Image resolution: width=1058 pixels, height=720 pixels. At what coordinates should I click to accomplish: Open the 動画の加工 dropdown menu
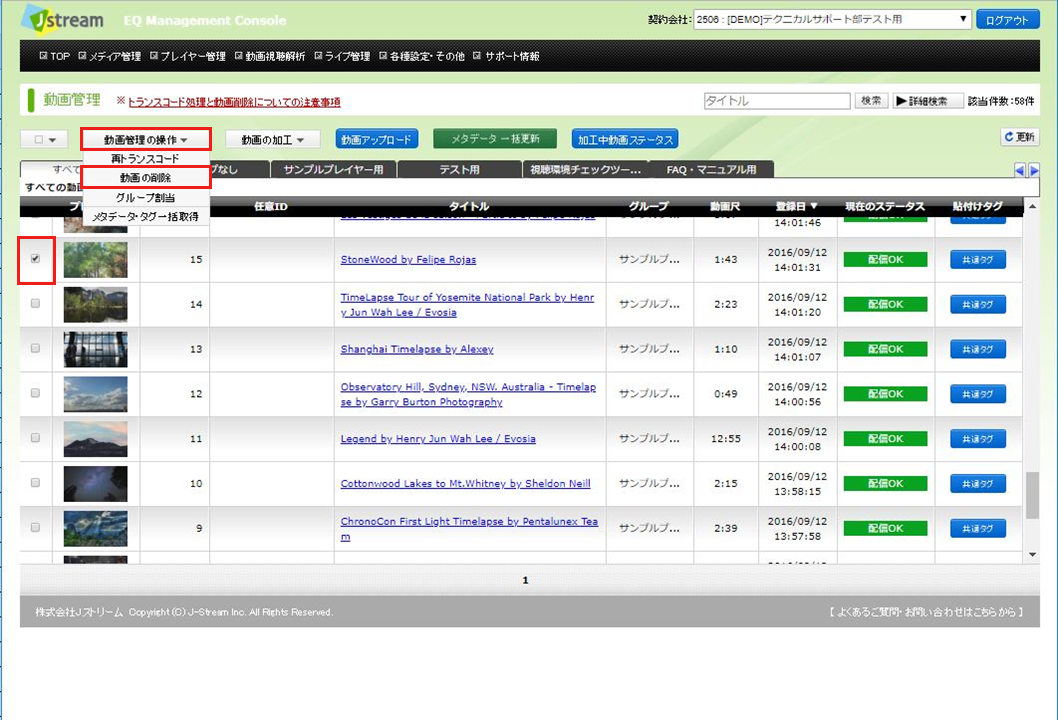[x=272, y=140]
